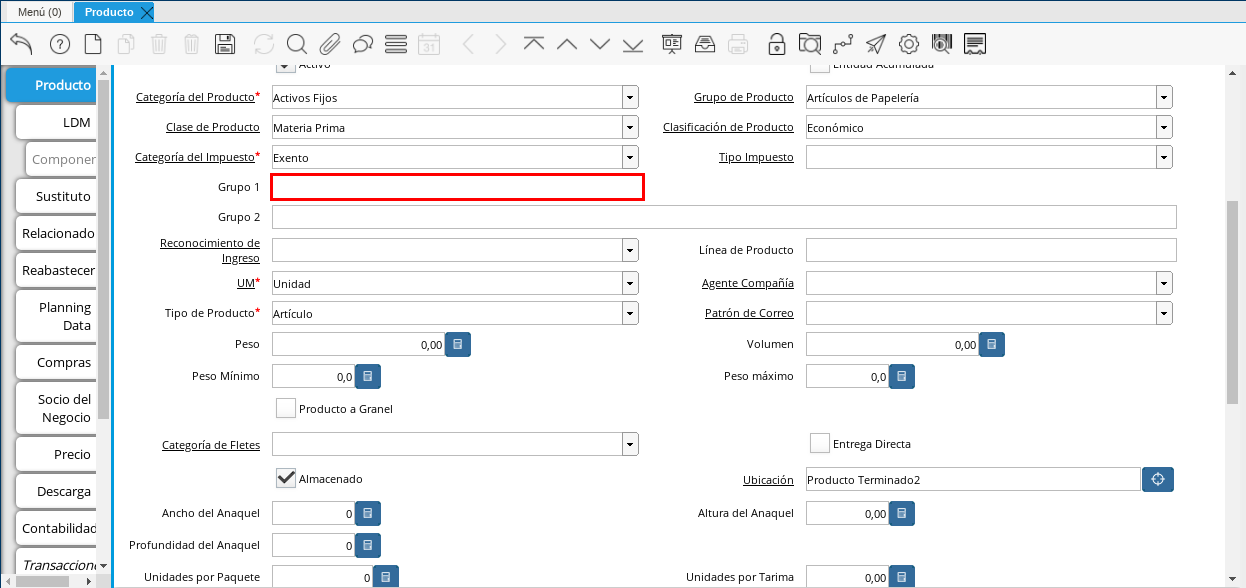Open calculator for Ancho del Anaquel
The width and height of the screenshot is (1246, 588).
point(368,513)
